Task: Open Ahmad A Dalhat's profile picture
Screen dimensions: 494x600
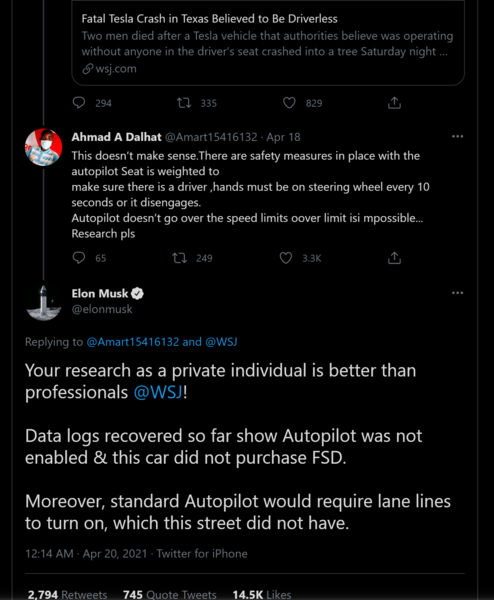Action: (43, 147)
